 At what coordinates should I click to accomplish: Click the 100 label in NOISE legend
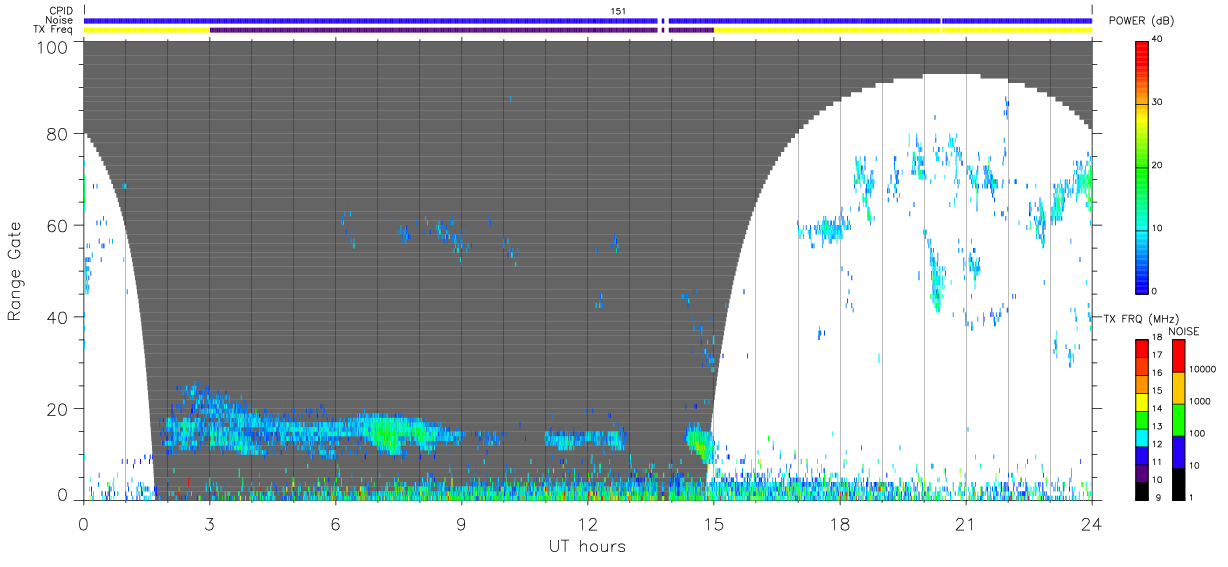tap(1197, 433)
